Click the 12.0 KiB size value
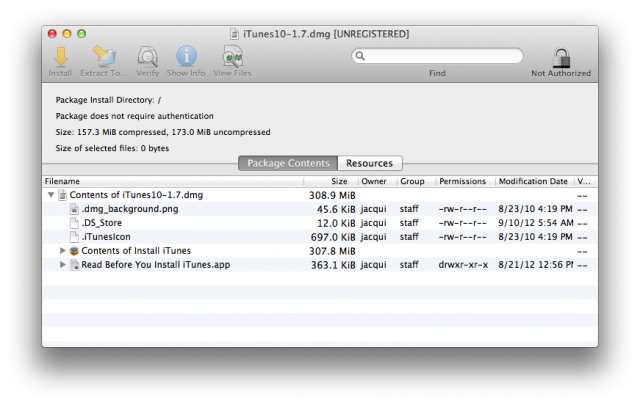The width and height of the screenshot is (640, 405). point(336,223)
